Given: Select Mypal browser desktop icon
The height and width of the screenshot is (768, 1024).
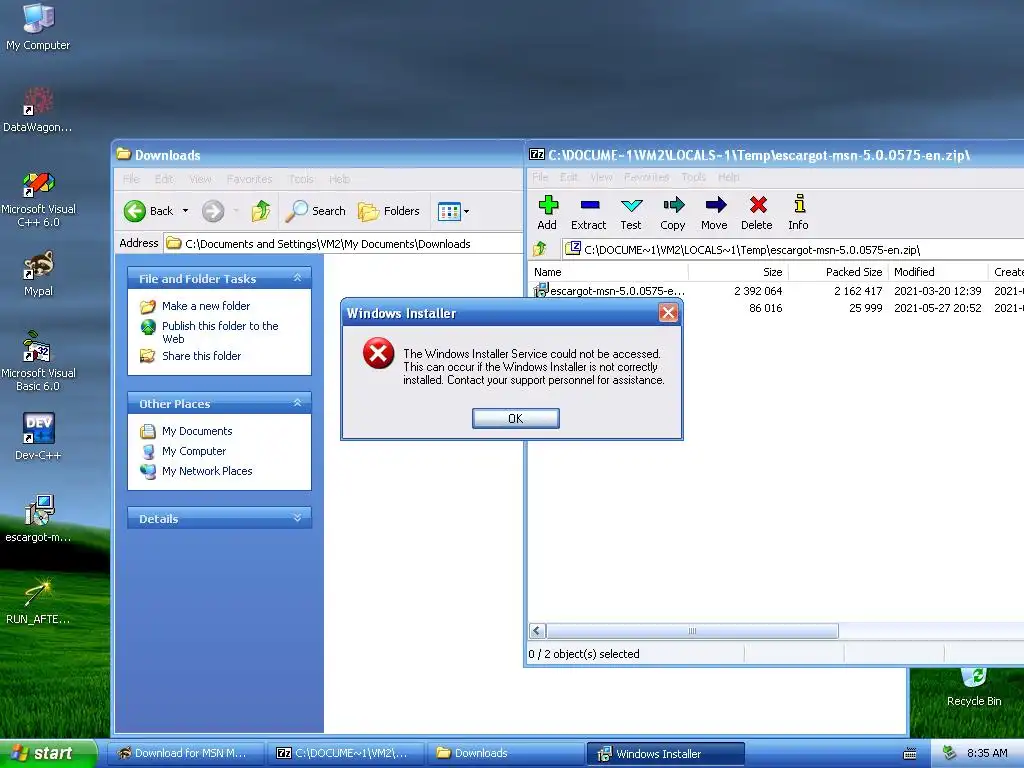Looking at the screenshot, I should [x=38, y=273].
